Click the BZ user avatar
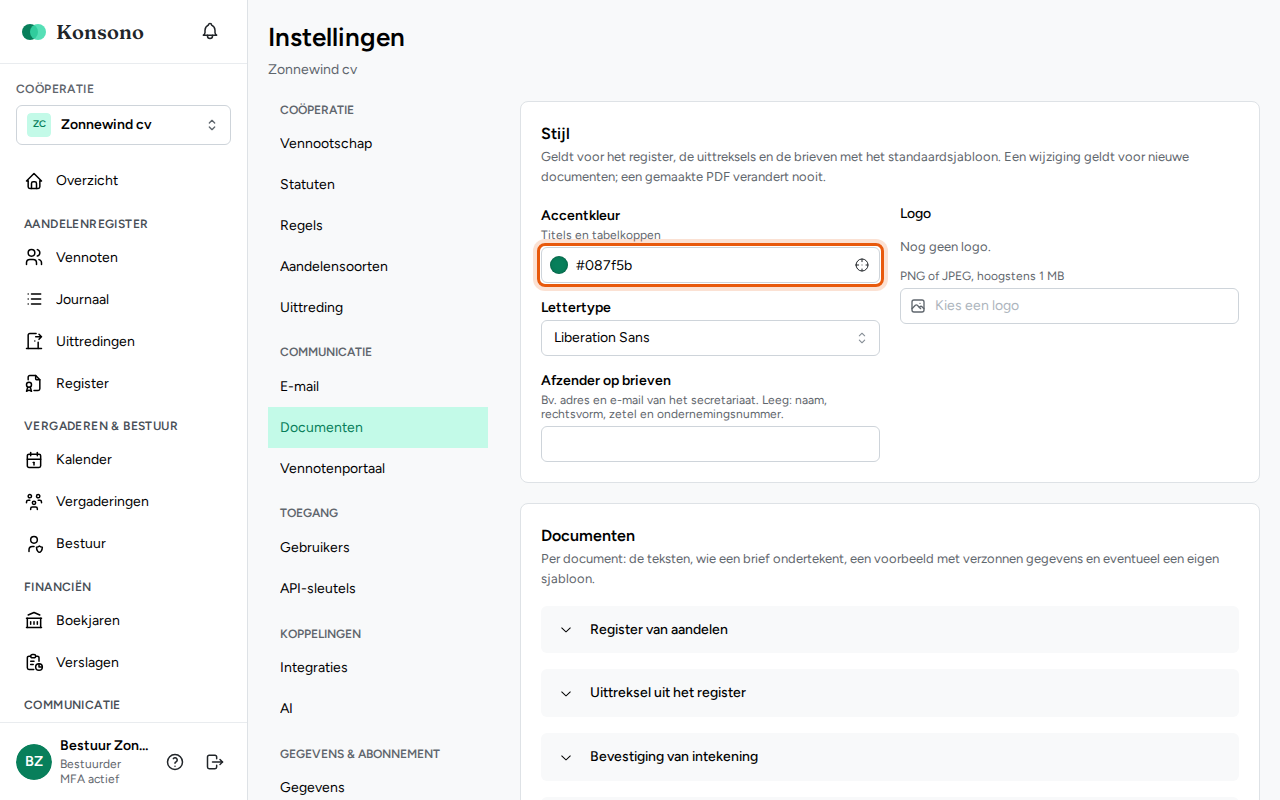Image resolution: width=1280 pixels, height=800 pixels. coord(34,762)
